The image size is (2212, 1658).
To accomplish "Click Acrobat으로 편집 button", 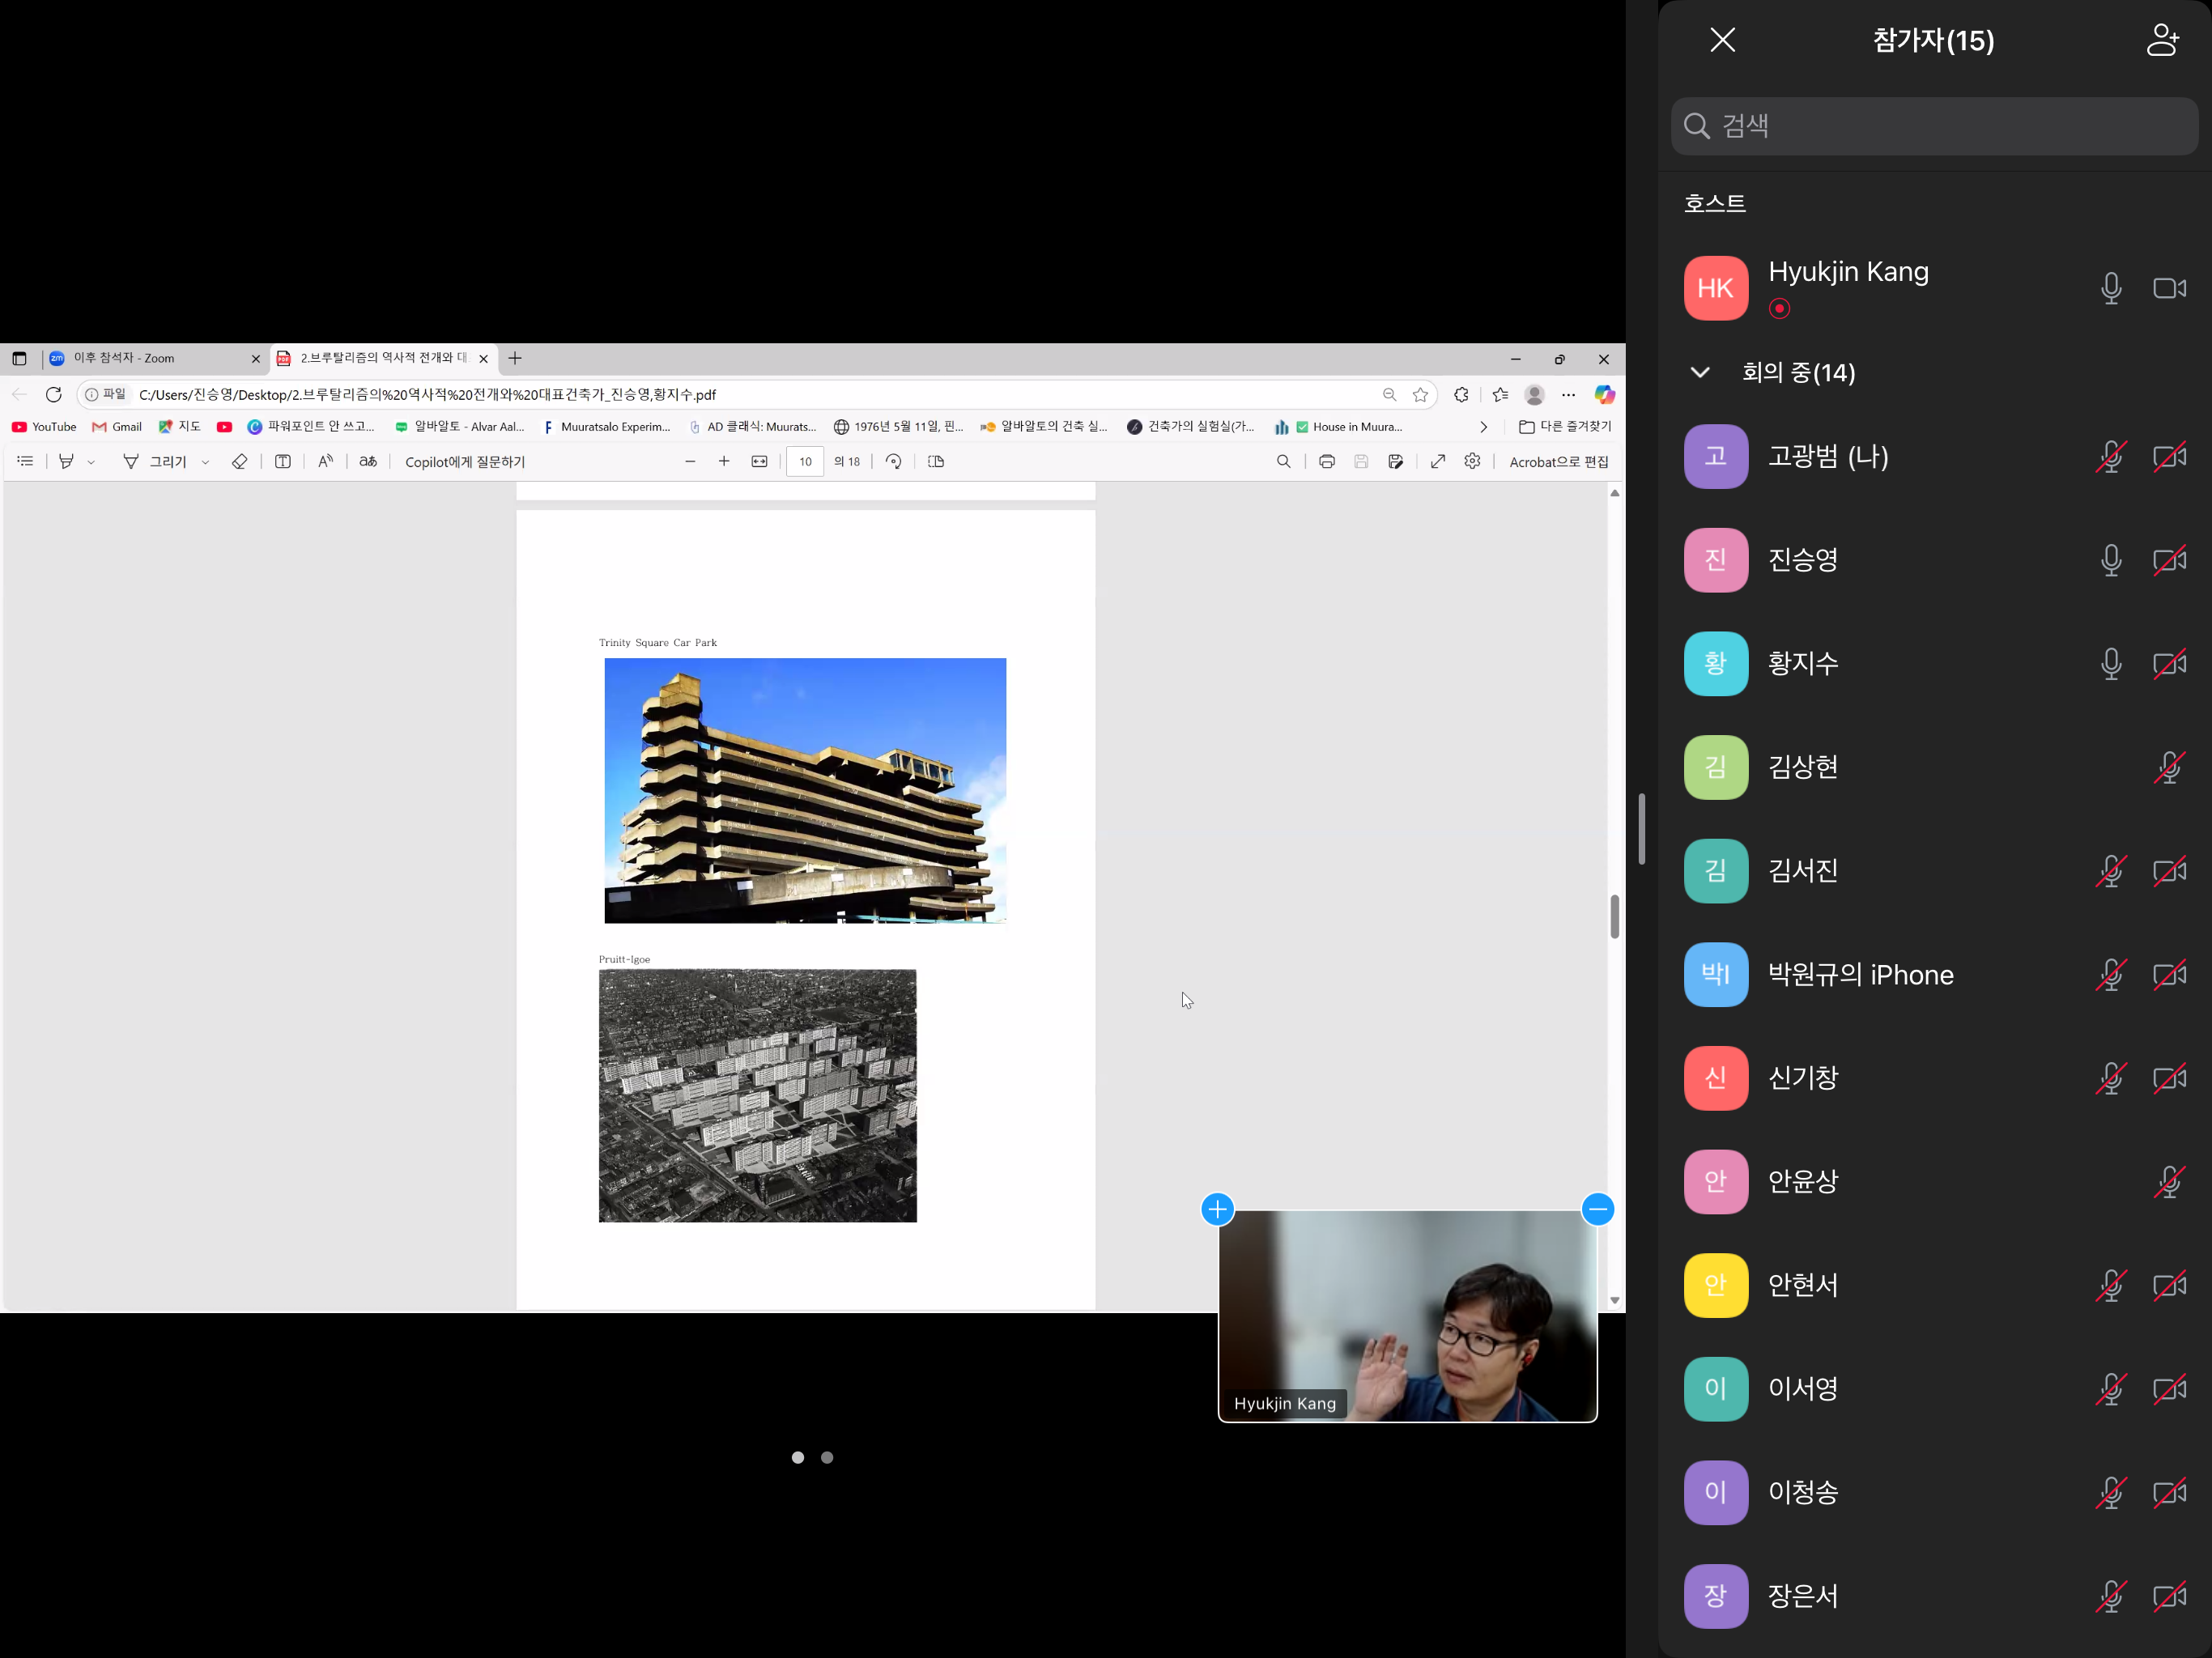I will pyautogui.click(x=1558, y=462).
